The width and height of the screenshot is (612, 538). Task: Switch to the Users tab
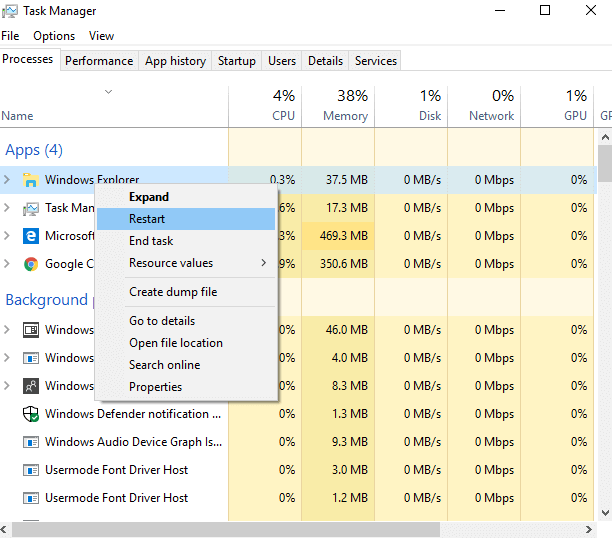tap(282, 61)
